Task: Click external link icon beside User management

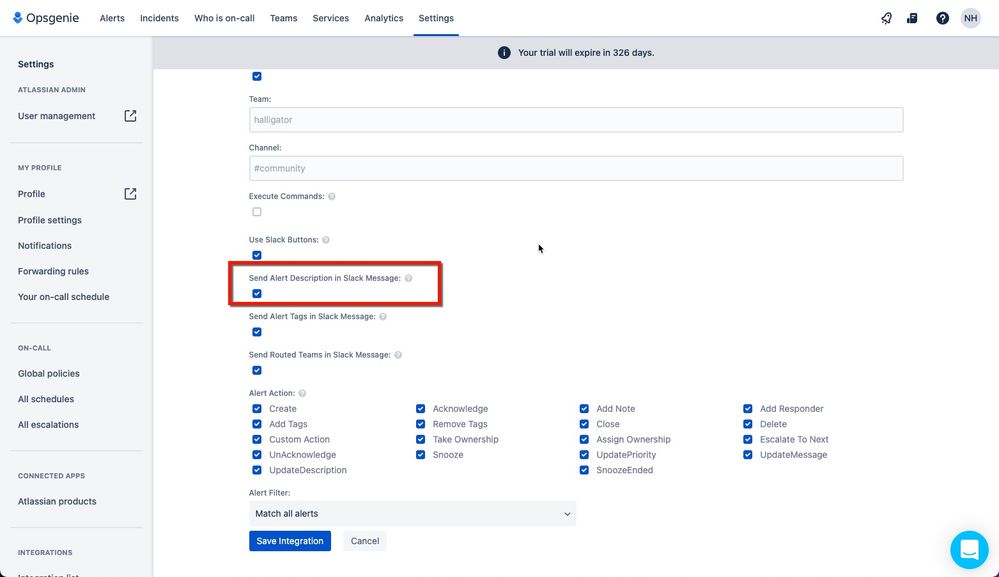Action: (x=130, y=116)
